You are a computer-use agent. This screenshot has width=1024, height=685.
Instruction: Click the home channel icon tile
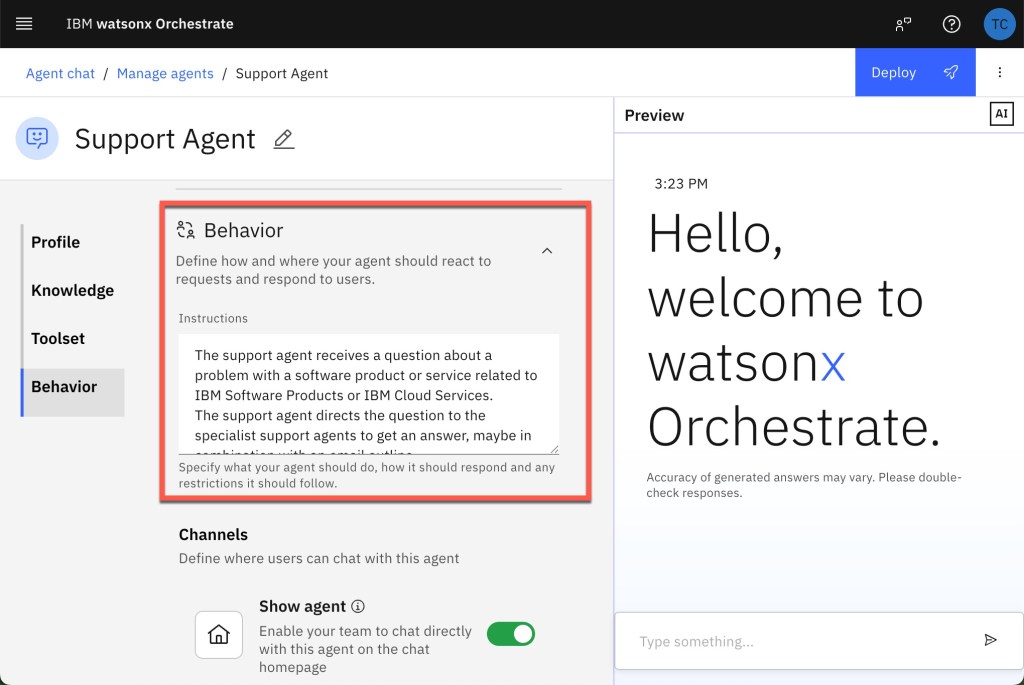219,634
